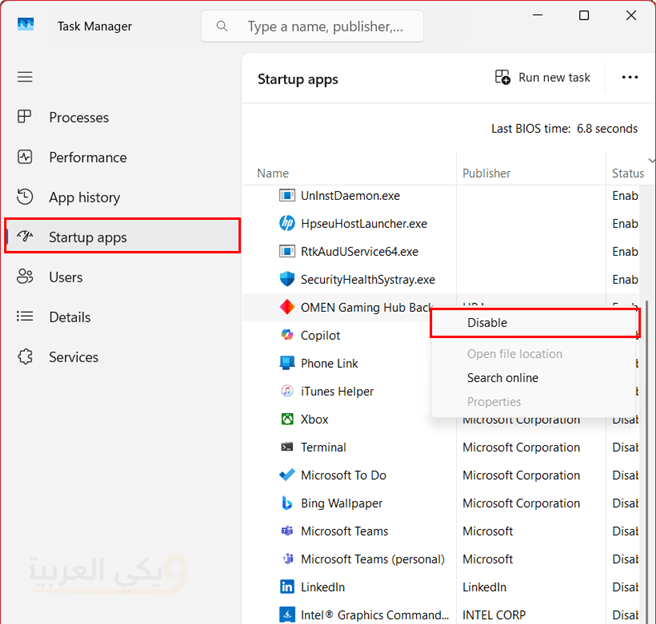
Task: Click the vertical scrollbar of the list
Action: 648,460
